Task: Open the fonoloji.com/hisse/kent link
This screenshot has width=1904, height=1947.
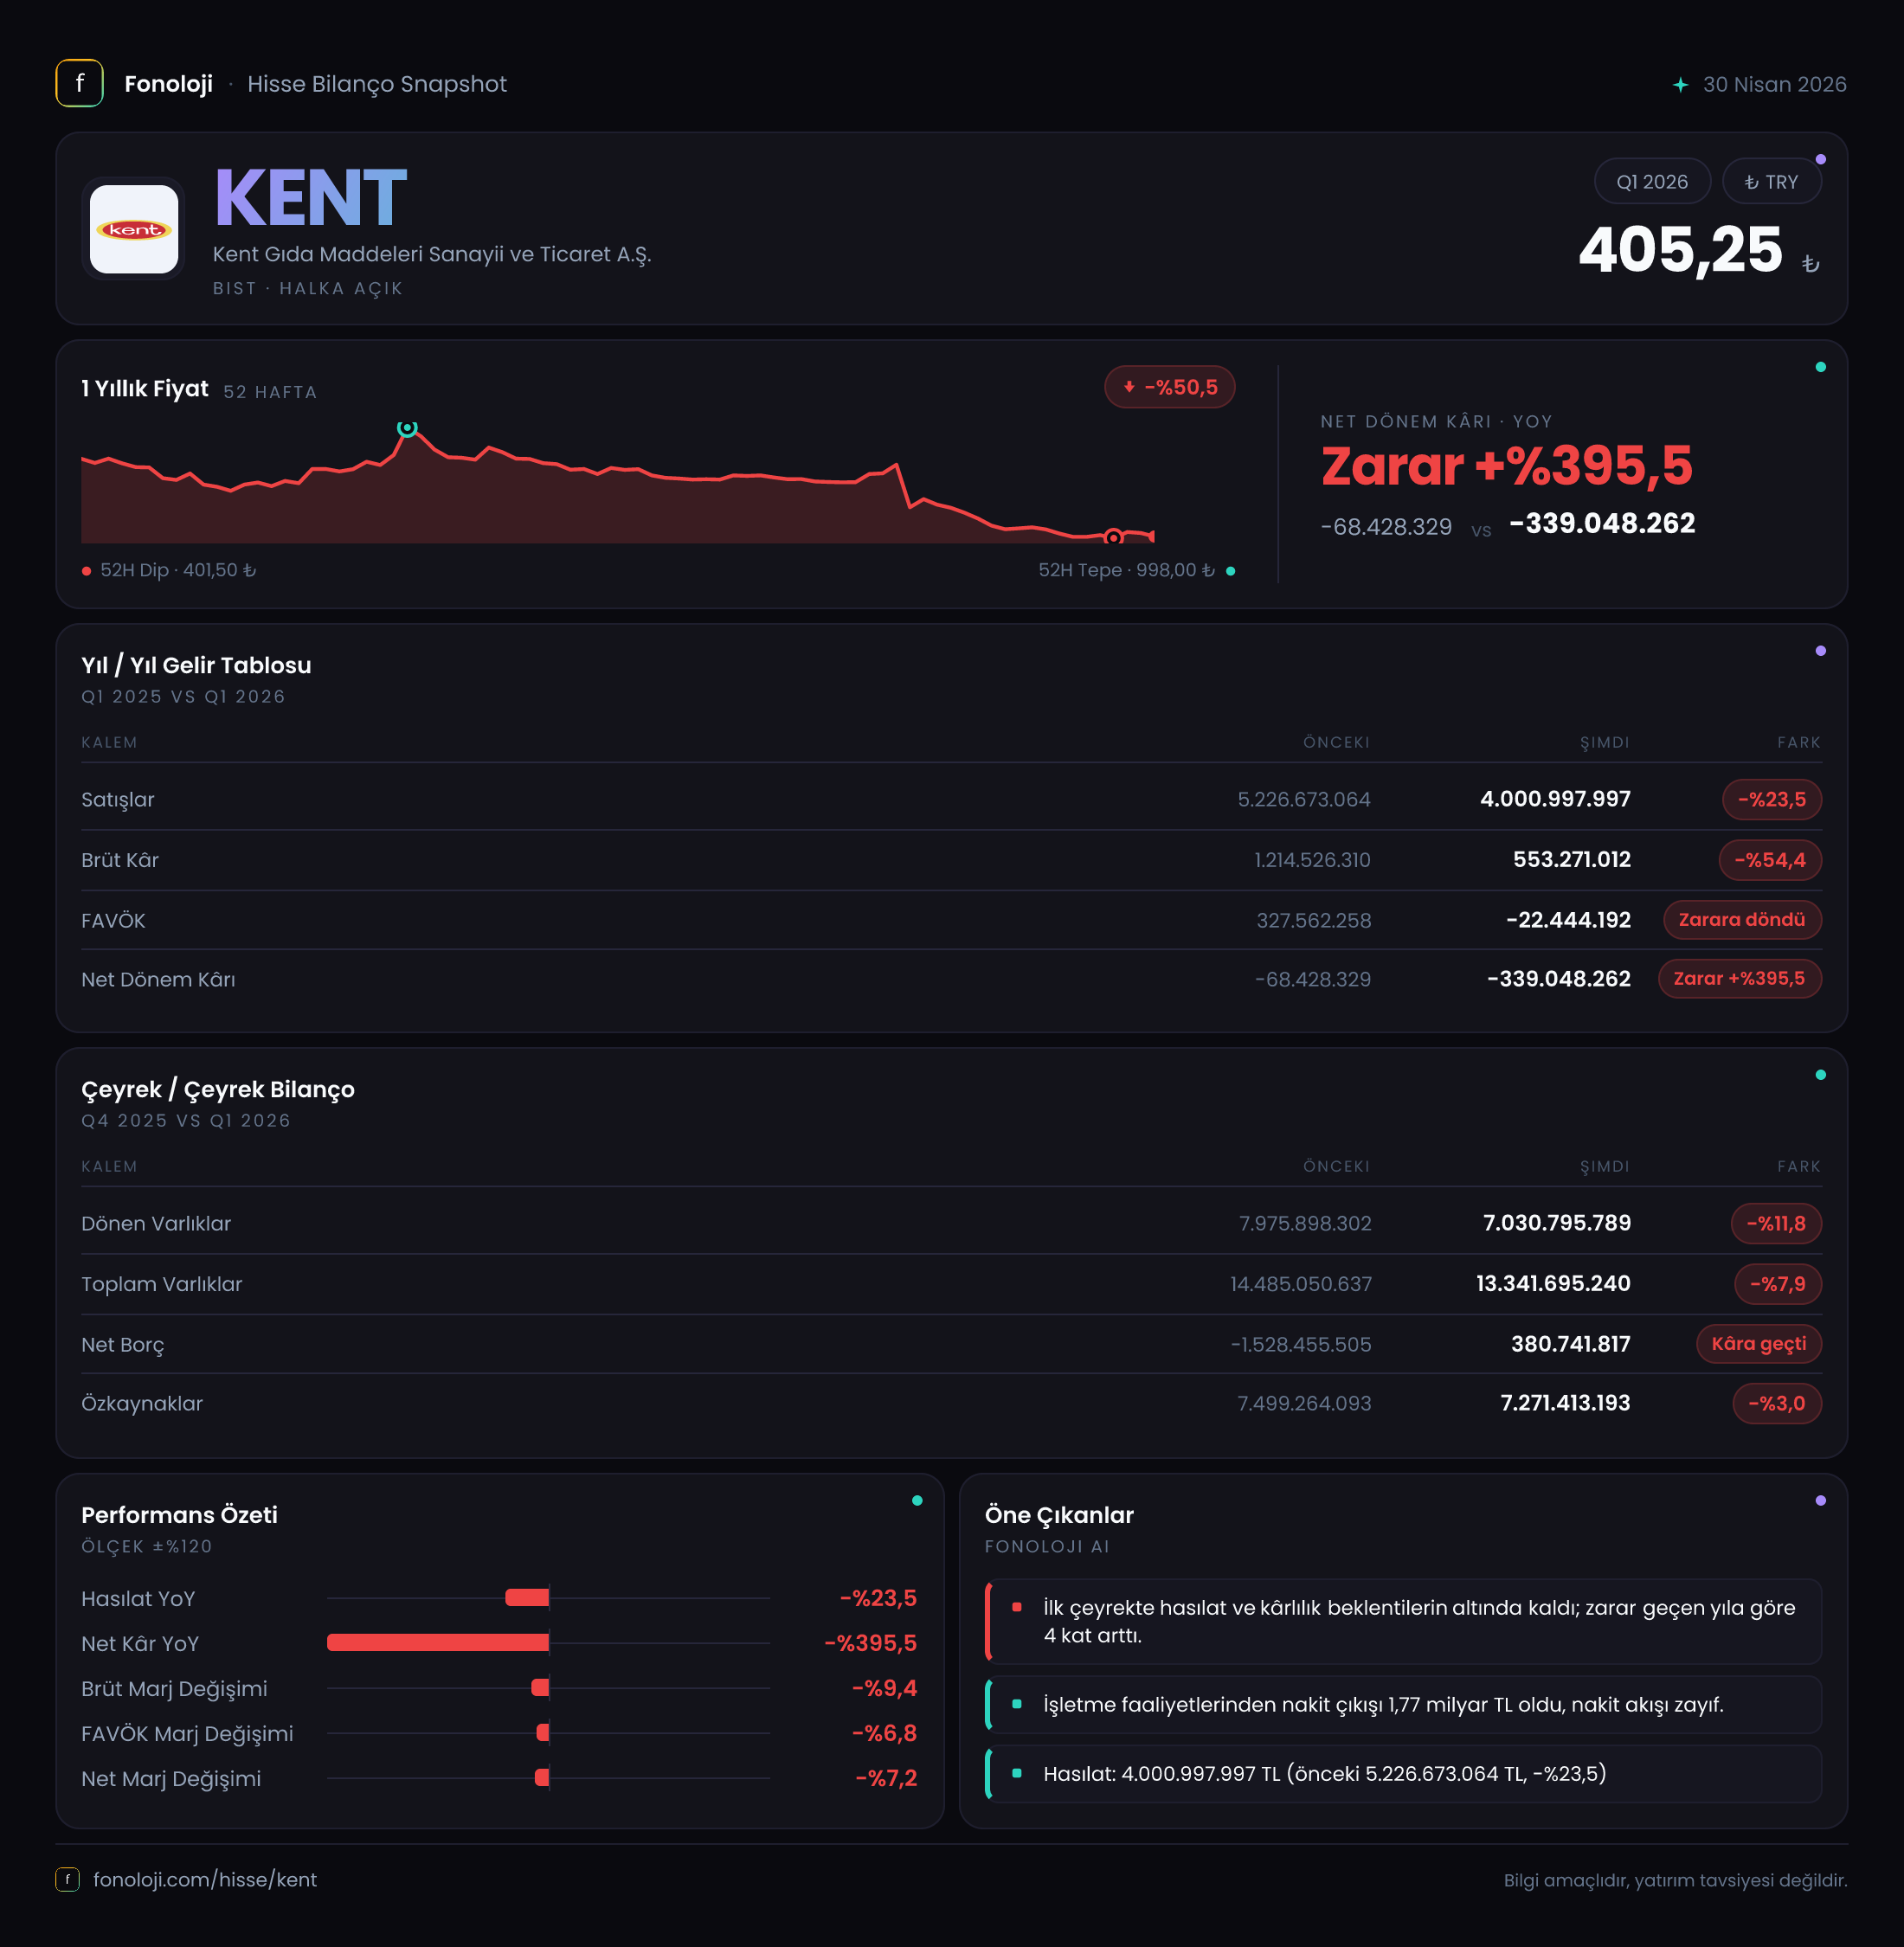Action: [205, 1879]
